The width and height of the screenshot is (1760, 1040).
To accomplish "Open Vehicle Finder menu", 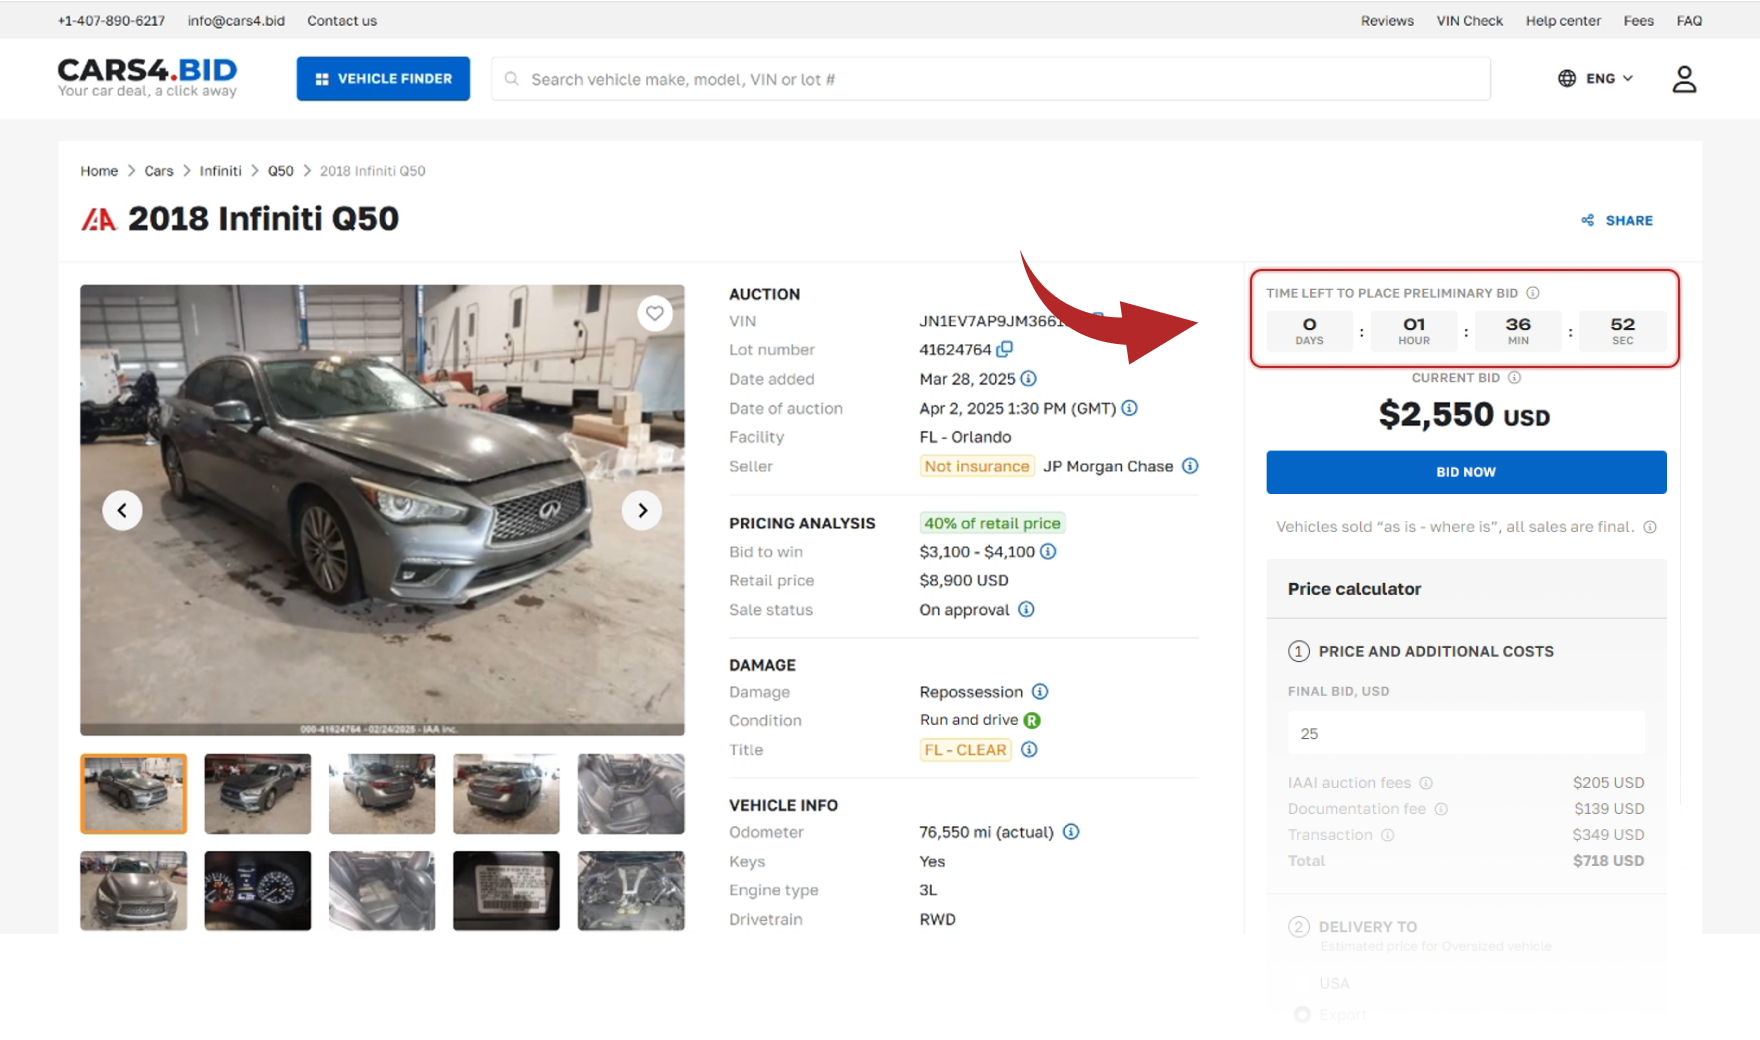I will 383,79.
